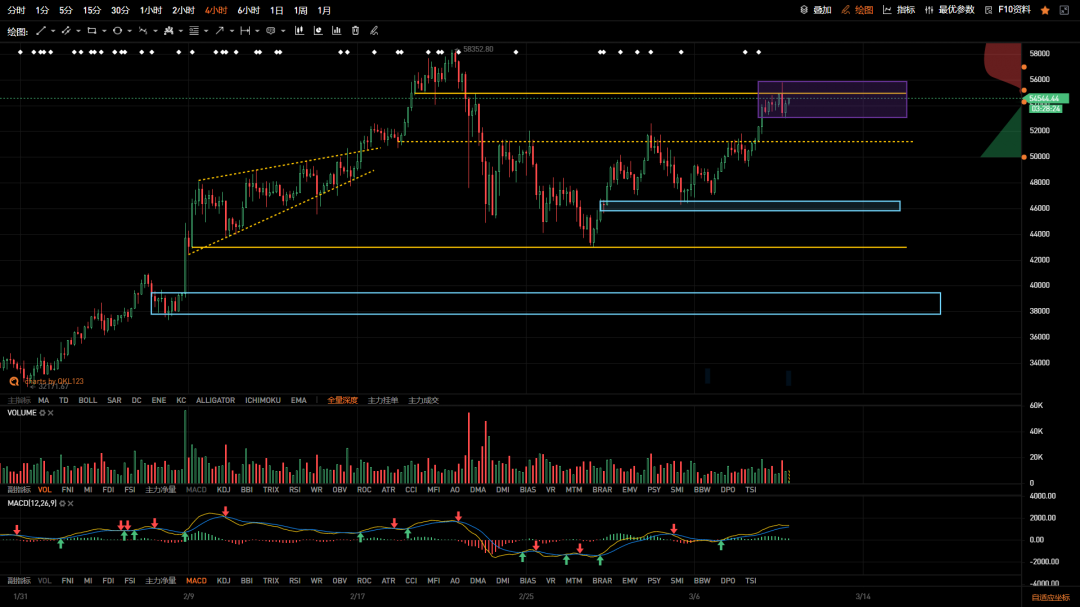1080x607 pixels.
Task: Click the orange favorite star icon
Action: [1045, 10]
